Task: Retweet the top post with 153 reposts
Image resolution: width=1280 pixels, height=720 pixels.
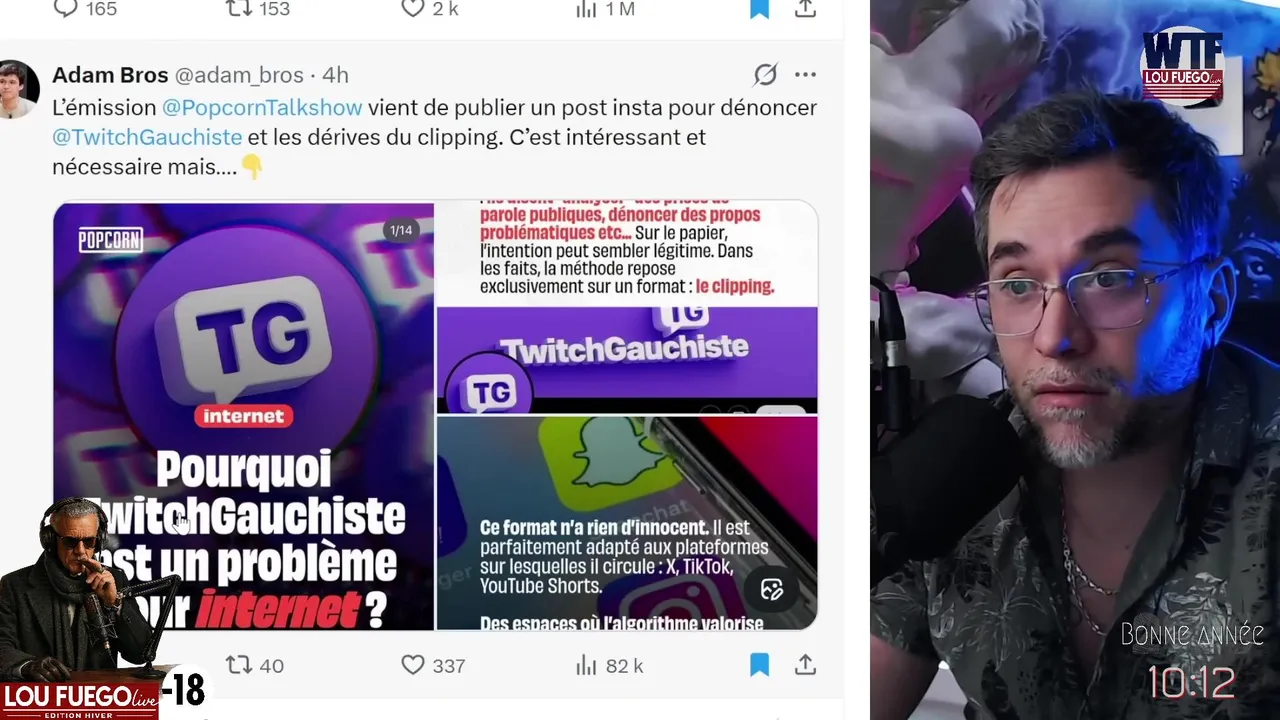Action: [x=257, y=9]
